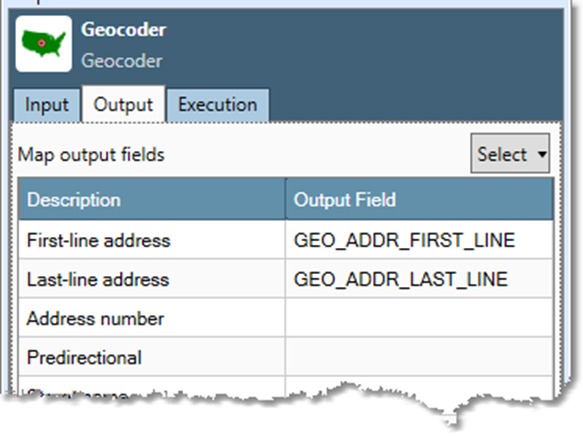Select the First-line address row

(x=286, y=240)
